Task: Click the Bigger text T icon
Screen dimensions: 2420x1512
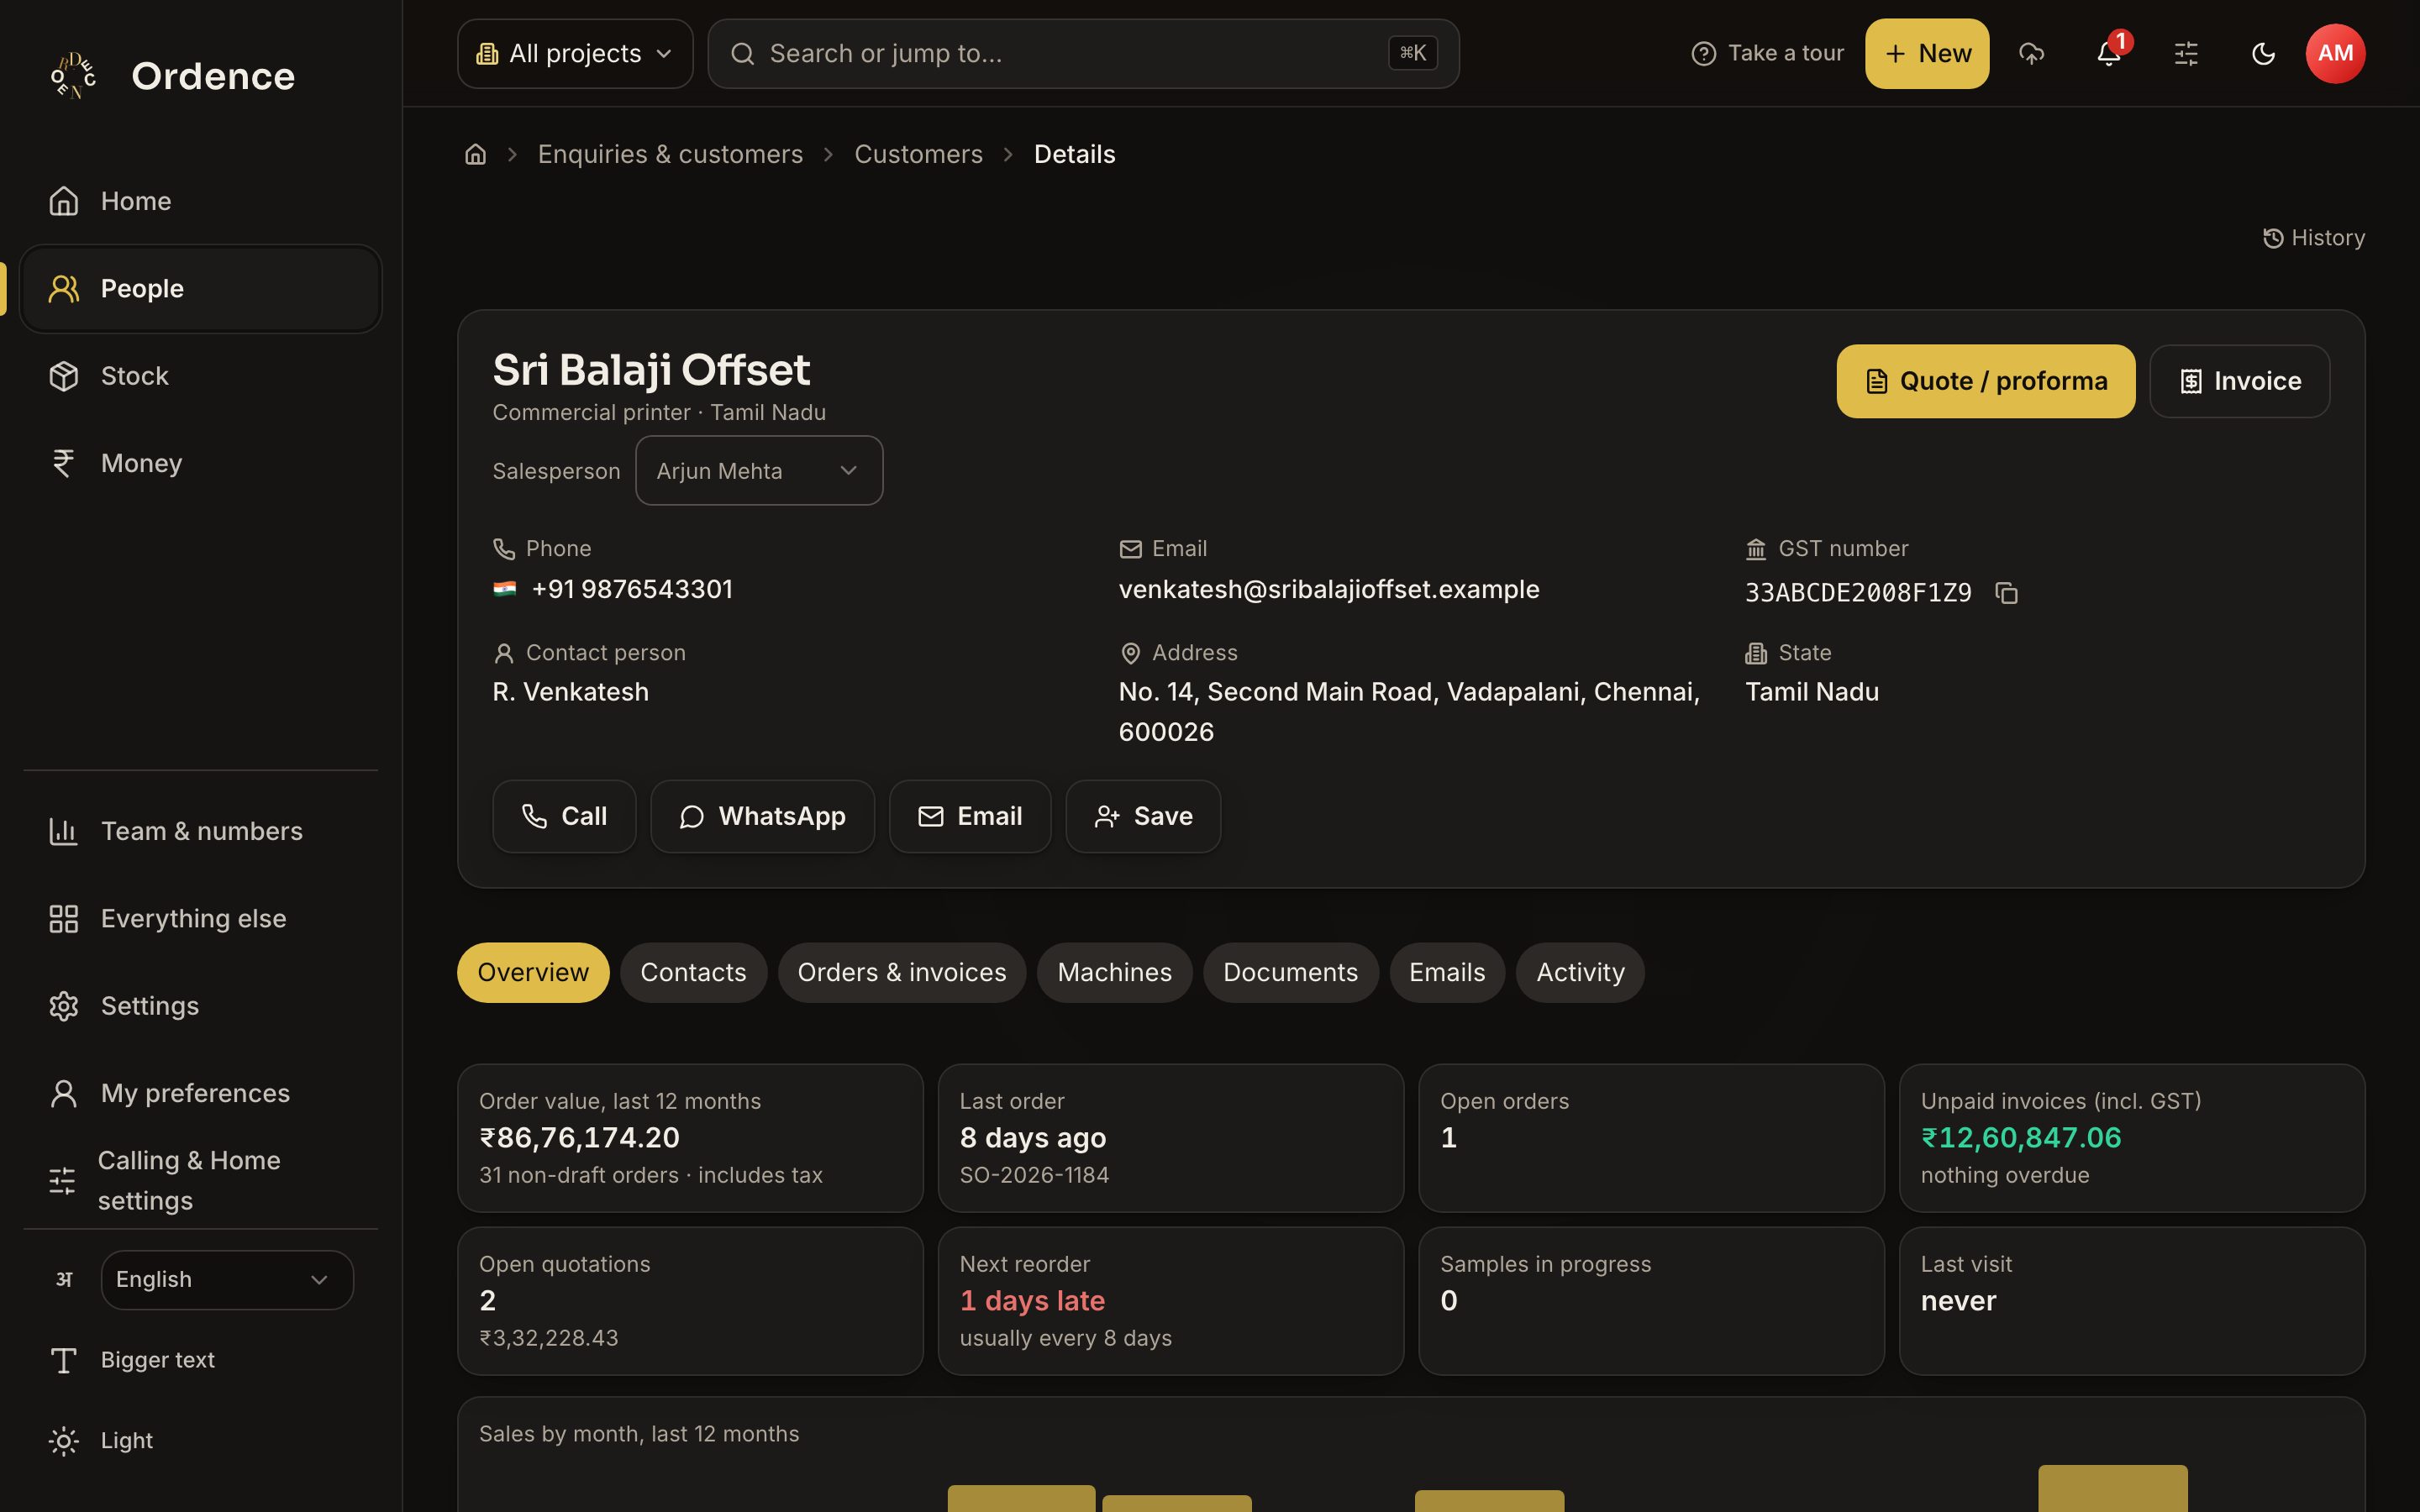Action: [64, 1360]
